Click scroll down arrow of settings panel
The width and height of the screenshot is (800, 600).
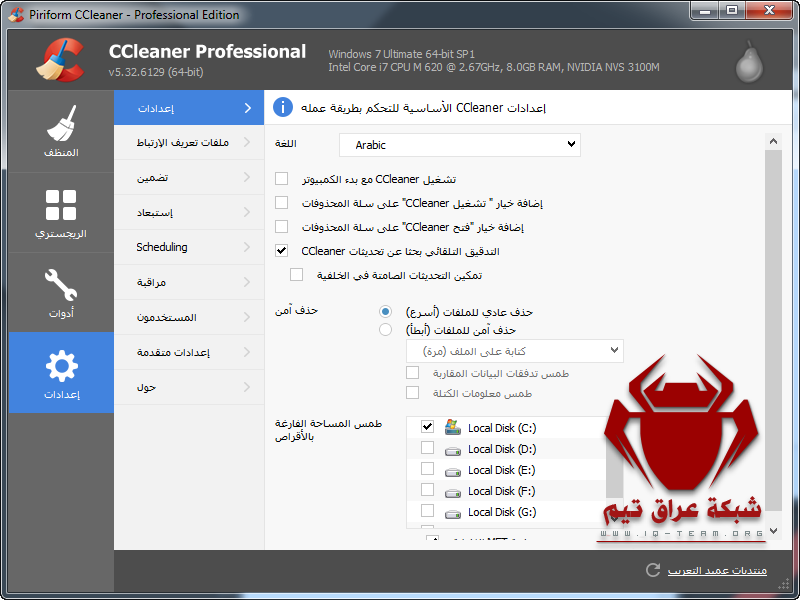[773, 531]
